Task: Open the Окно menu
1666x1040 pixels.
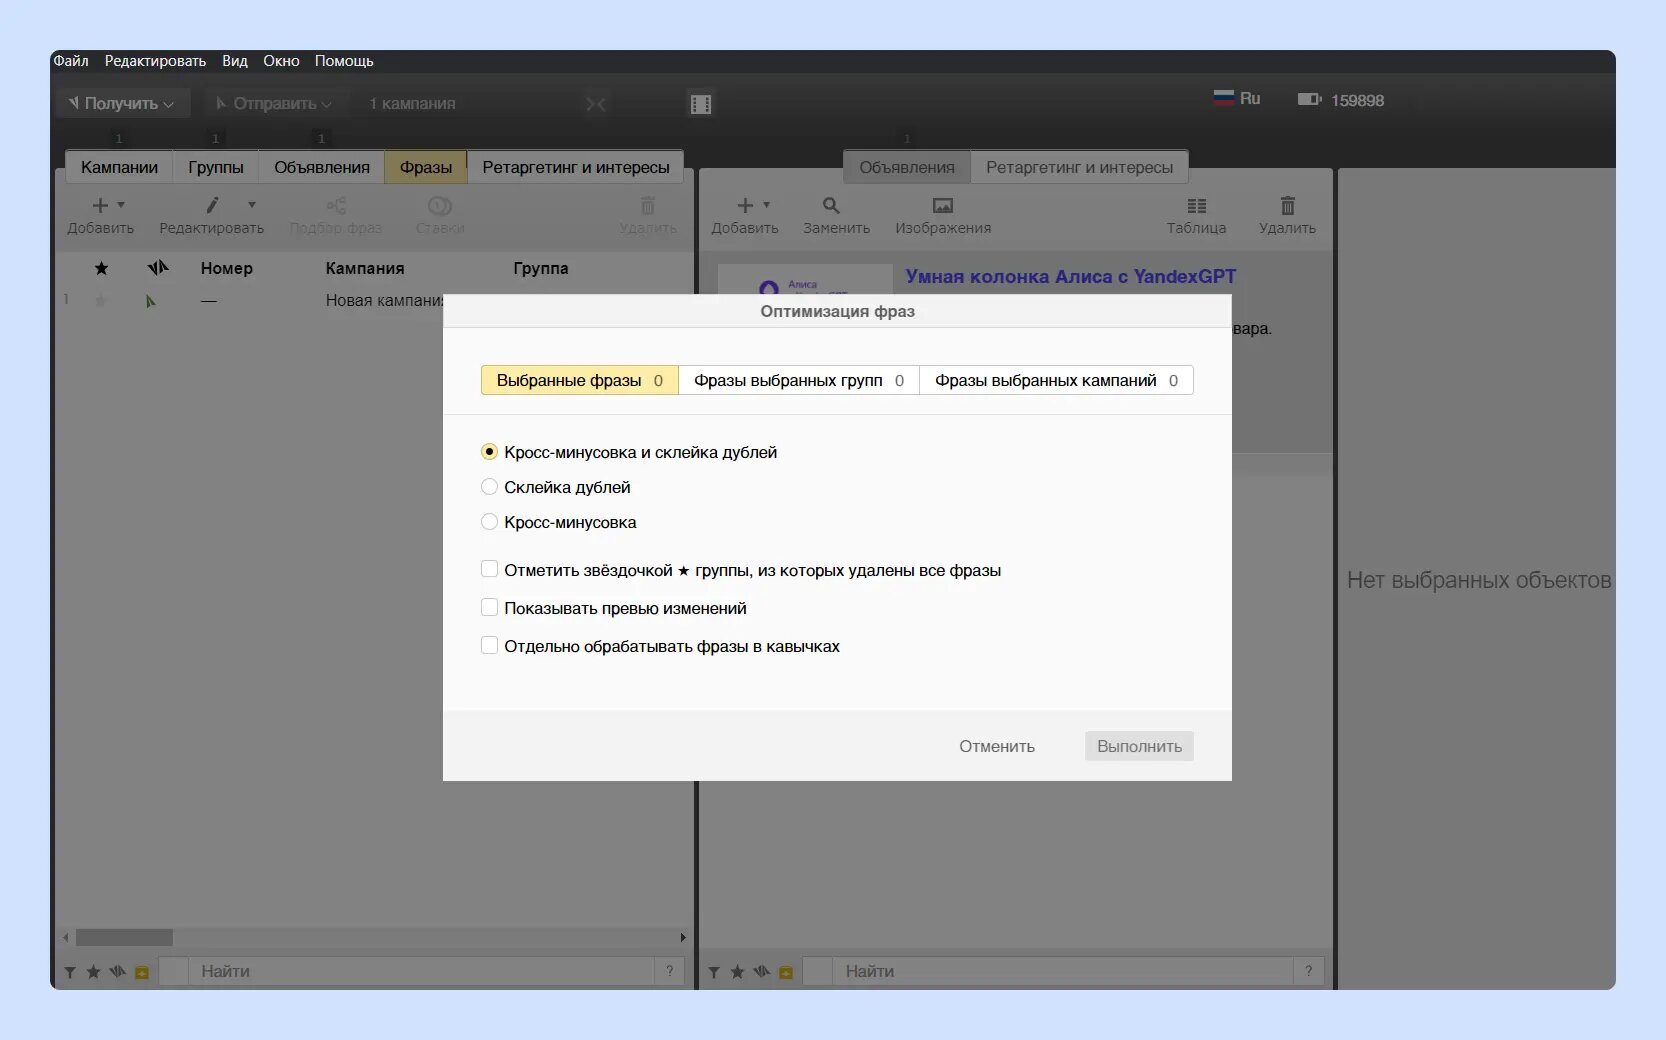Action: pyautogui.click(x=281, y=61)
